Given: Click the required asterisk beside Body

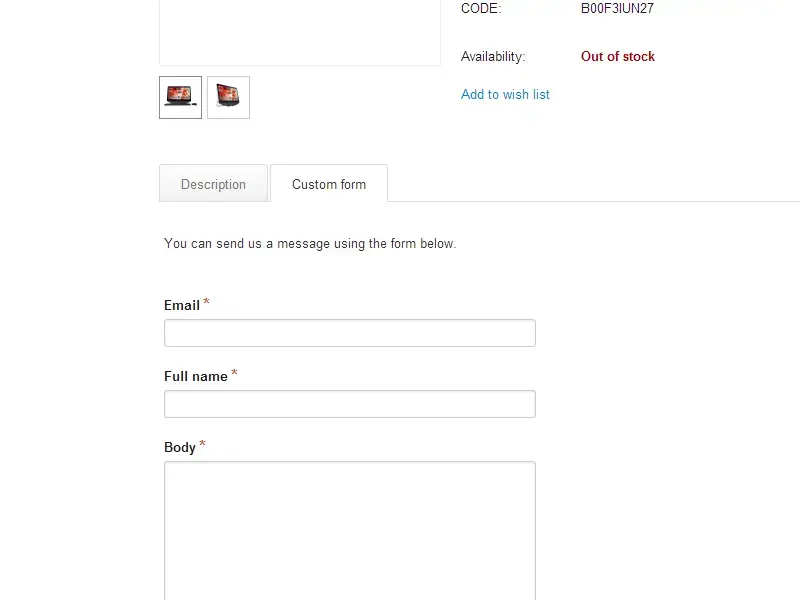Looking at the screenshot, I should point(203,444).
